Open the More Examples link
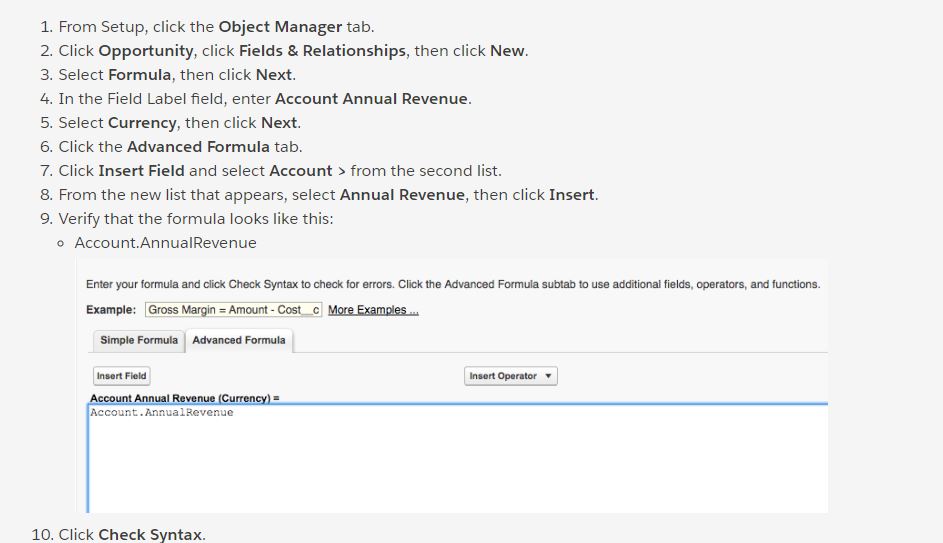 (373, 310)
